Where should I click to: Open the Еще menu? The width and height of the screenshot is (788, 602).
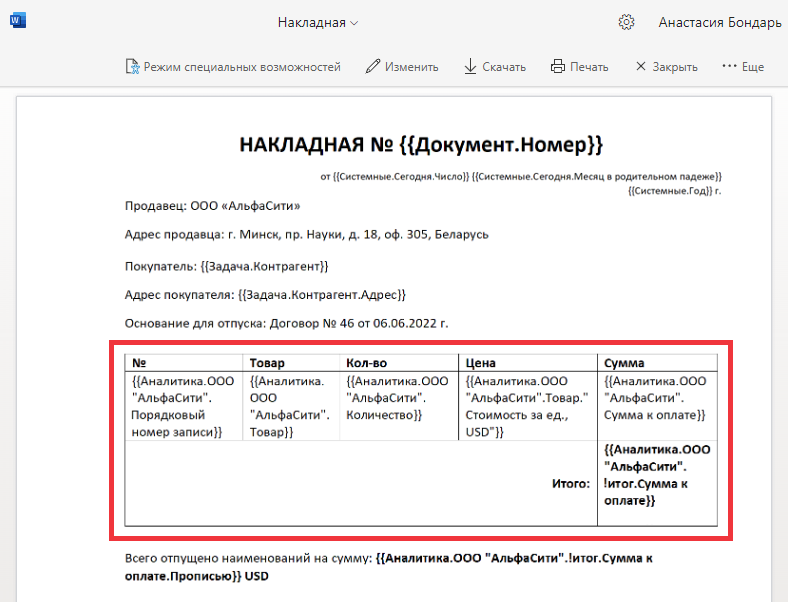pos(743,66)
